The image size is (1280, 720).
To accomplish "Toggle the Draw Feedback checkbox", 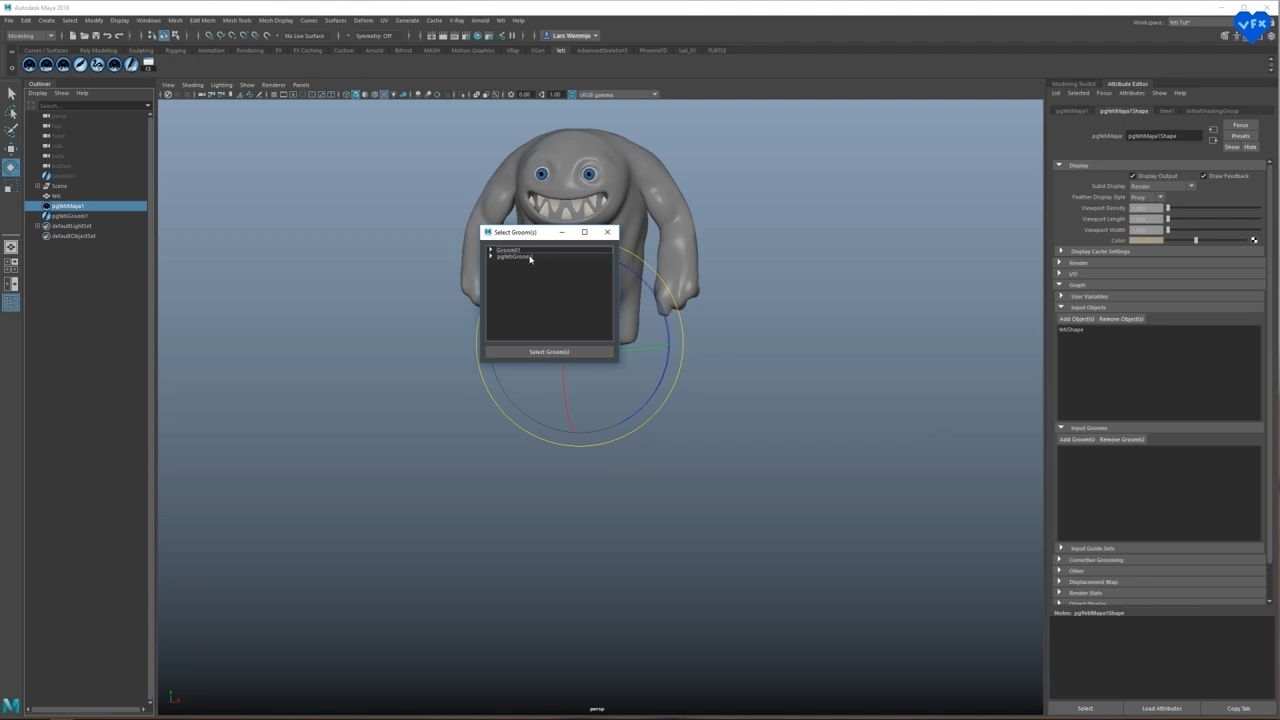I will pyautogui.click(x=1203, y=176).
